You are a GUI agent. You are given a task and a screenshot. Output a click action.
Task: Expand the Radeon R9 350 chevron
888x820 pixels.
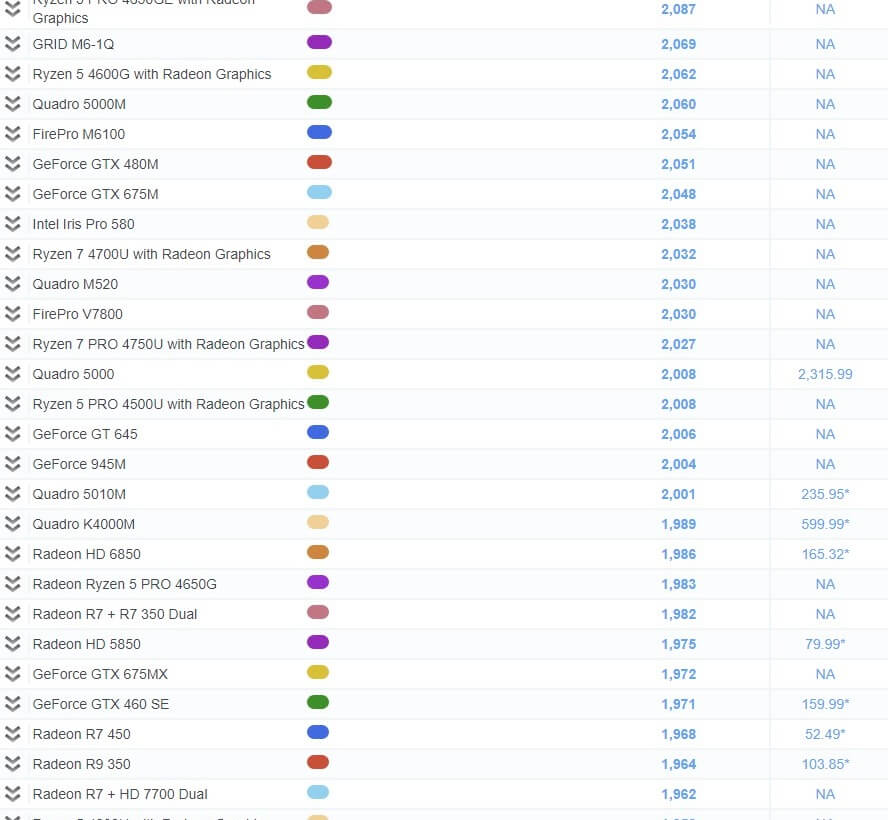(x=12, y=765)
